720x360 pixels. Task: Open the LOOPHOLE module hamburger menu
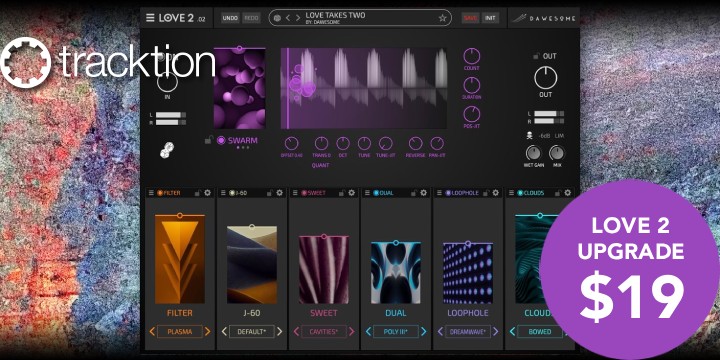(x=439, y=193)
